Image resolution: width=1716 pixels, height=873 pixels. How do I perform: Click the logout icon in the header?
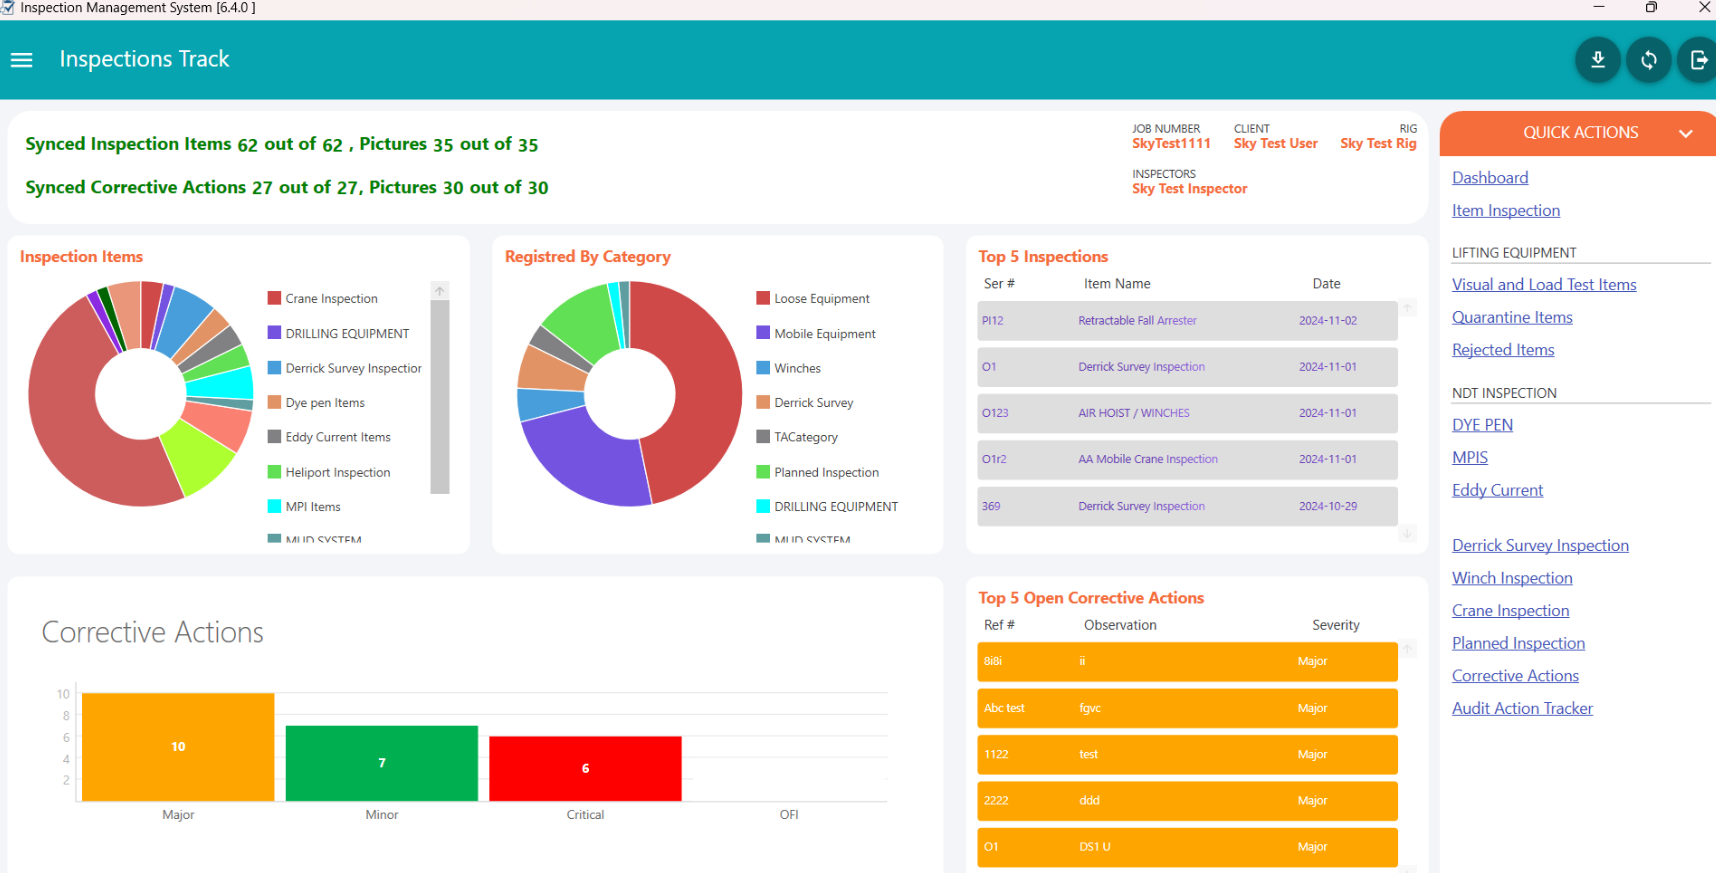(1698, 60)
